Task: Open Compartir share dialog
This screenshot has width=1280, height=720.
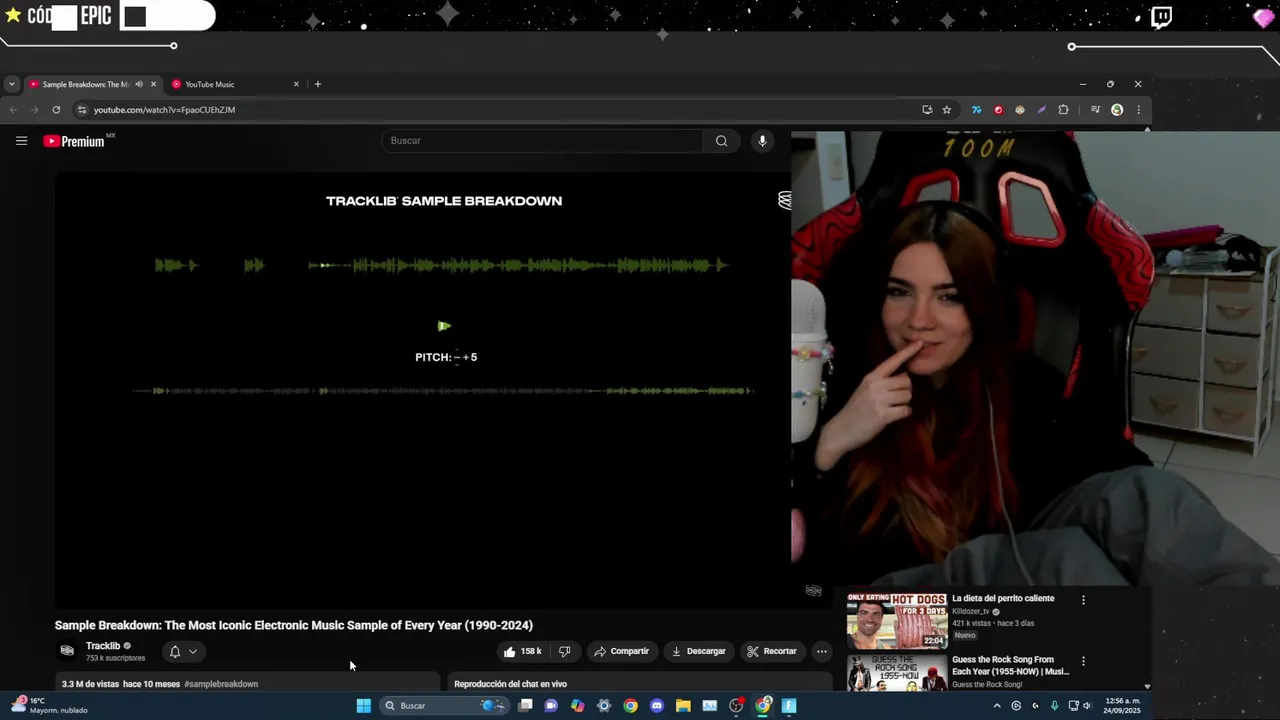Action: pos(621,651)
